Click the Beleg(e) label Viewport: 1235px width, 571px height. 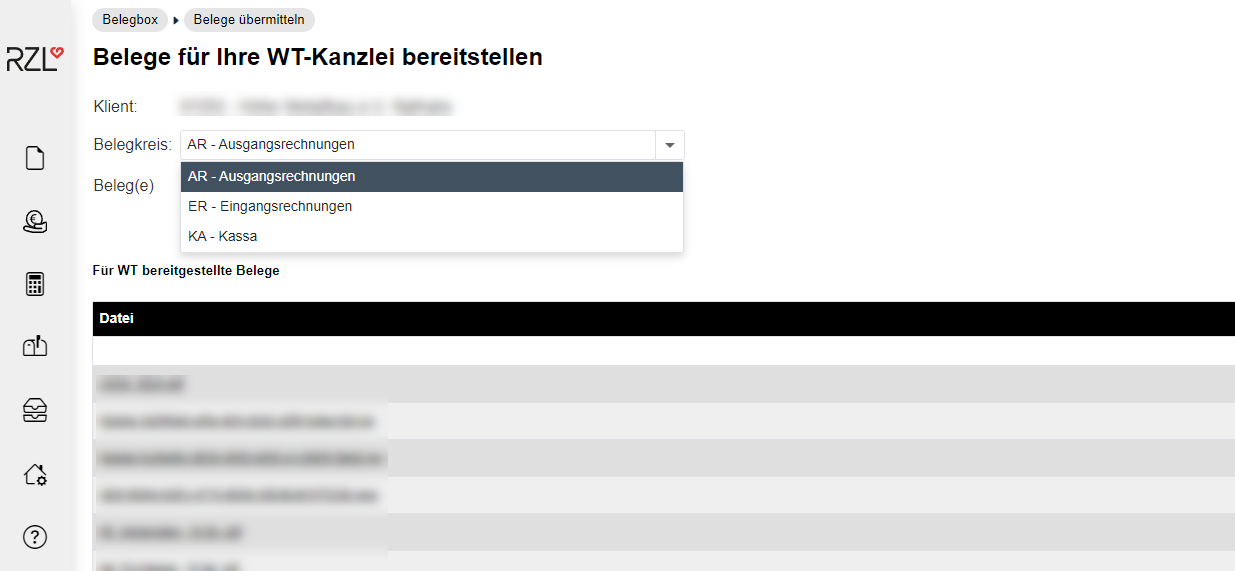pyautogui.click(x=124, y=186)
